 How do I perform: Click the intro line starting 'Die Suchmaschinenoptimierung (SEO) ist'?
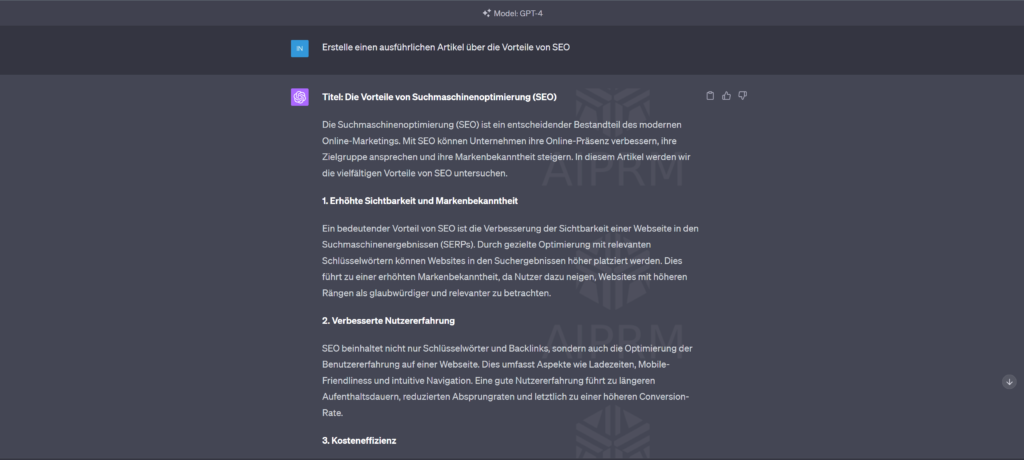pos(502,124)
